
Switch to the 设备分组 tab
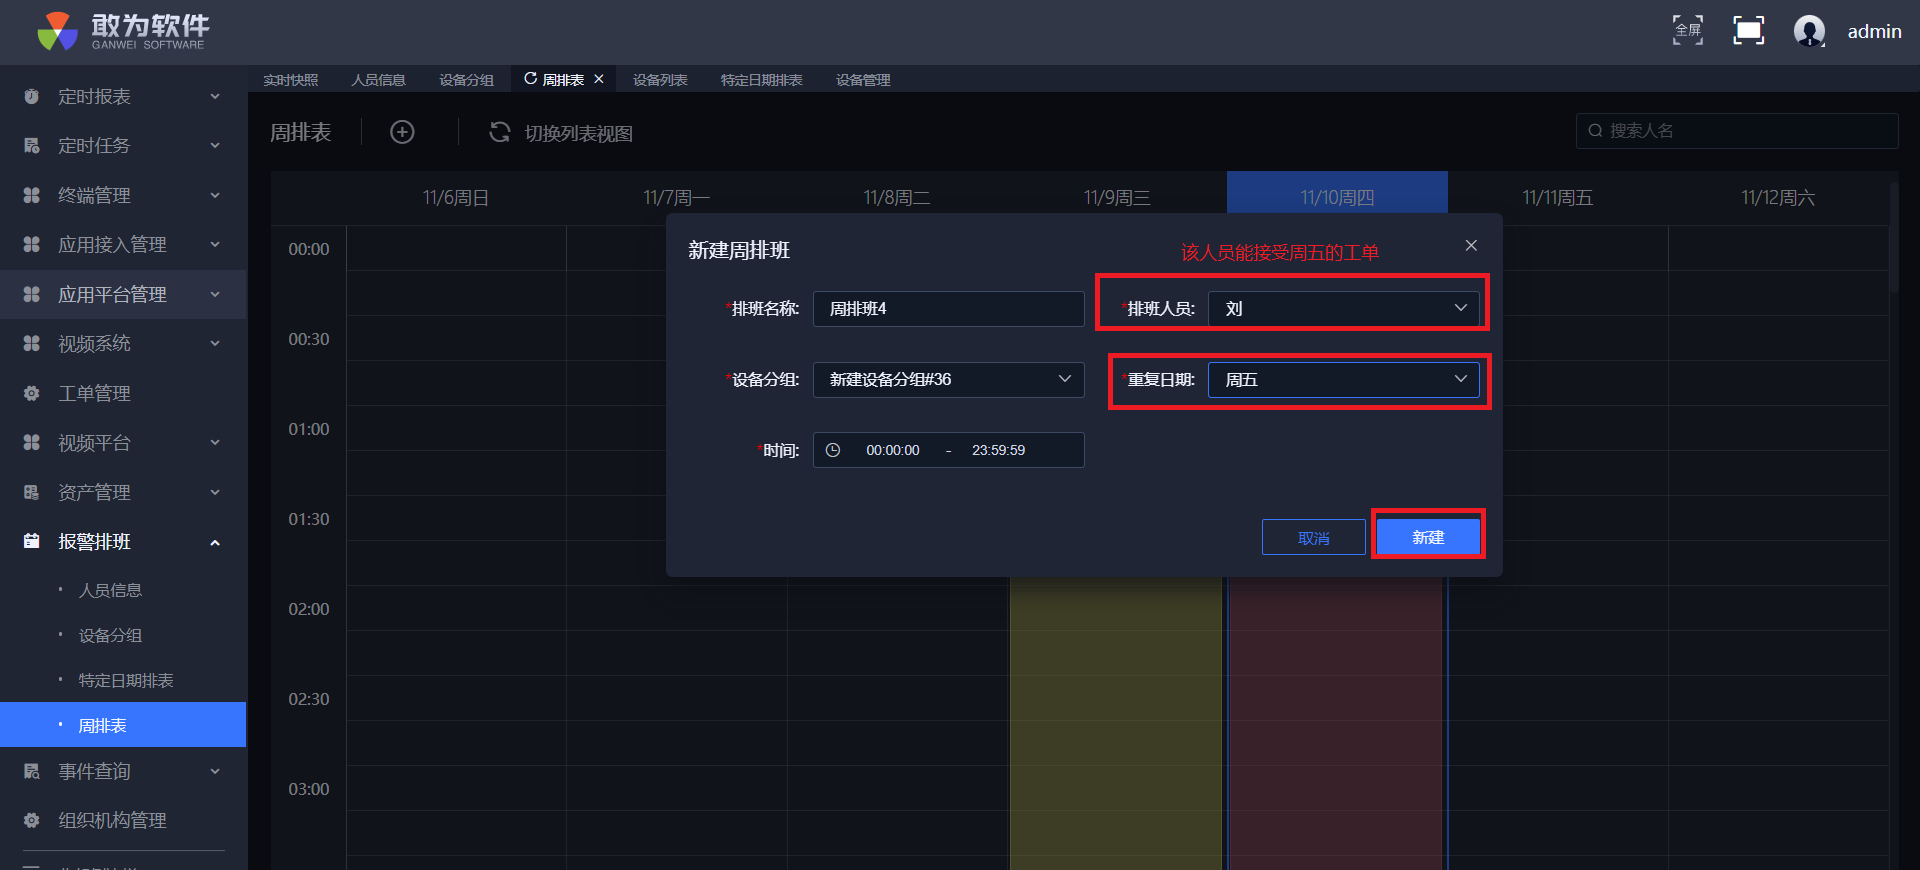[467, 80]
